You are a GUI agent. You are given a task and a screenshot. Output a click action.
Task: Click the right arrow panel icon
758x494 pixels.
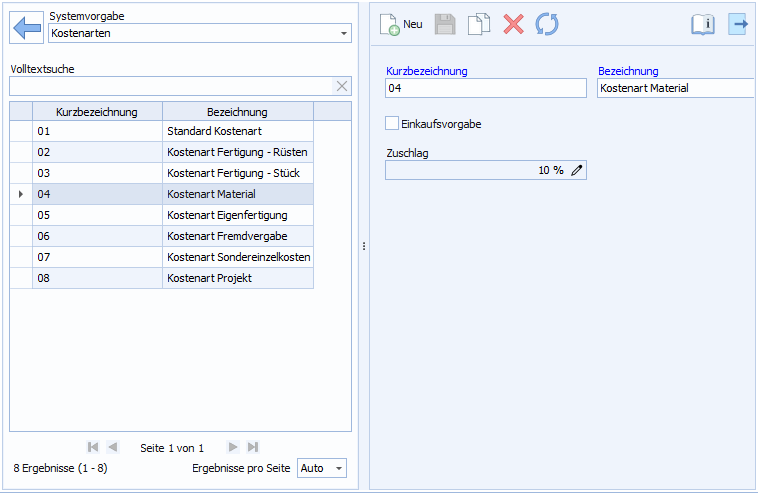(739, 24)
